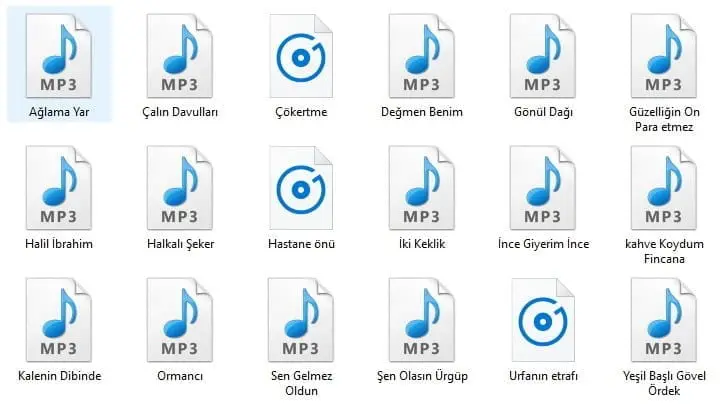Click Güzelliğin On Para etmez file
The image size is (724, 409).
664,54
